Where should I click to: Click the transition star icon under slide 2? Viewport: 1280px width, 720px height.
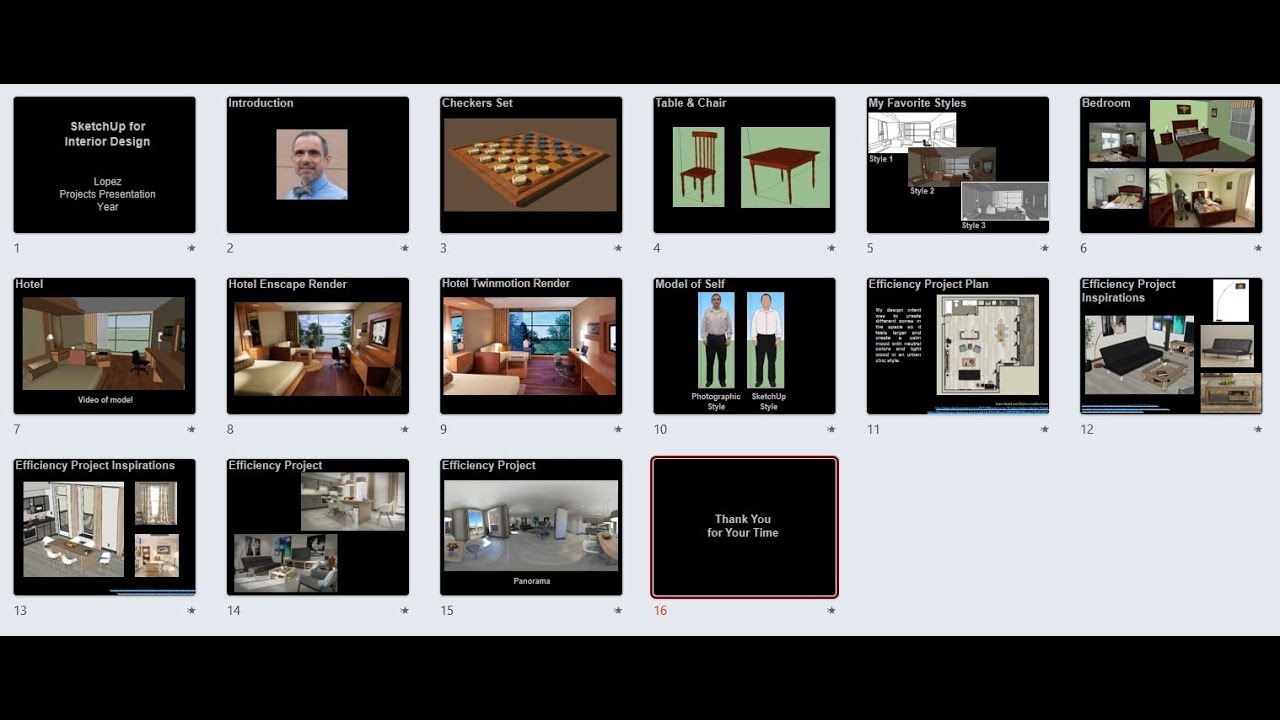[x=404, y=248]
